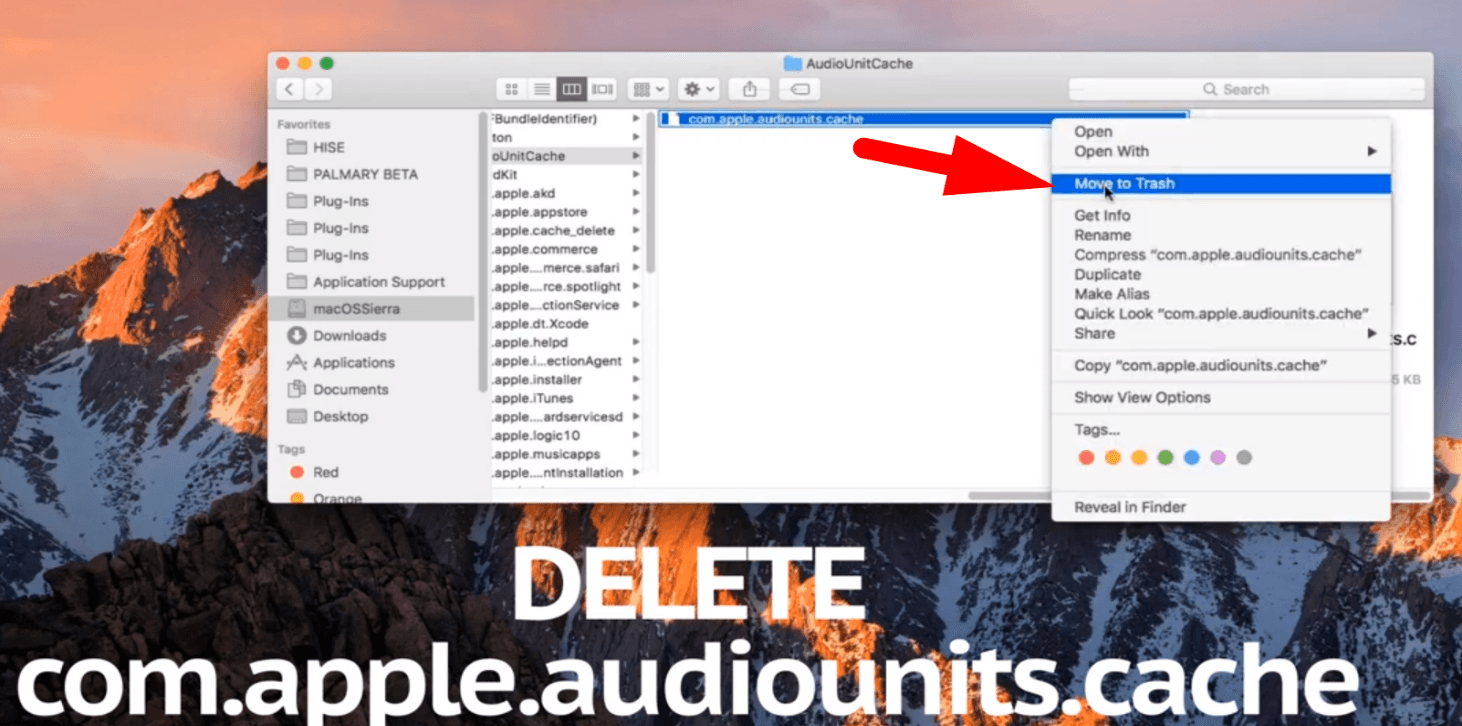
Task: Select oUnitCache folder in column
Action: click(x=567, y=156)
